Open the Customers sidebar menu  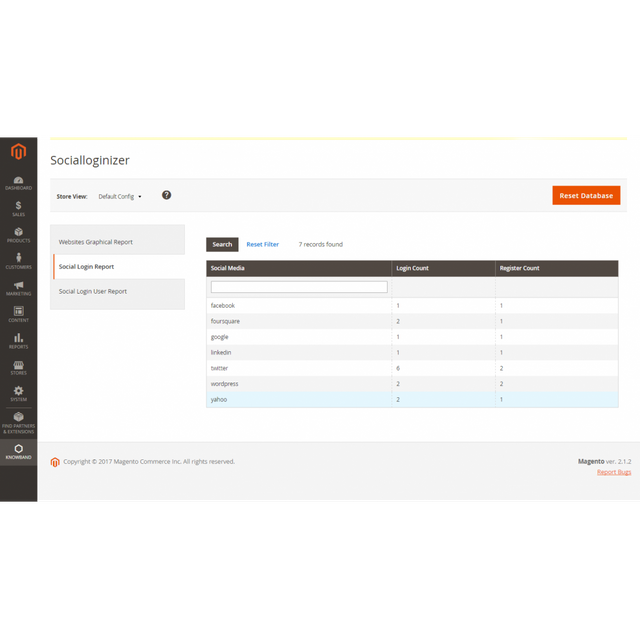pos(18,261)
